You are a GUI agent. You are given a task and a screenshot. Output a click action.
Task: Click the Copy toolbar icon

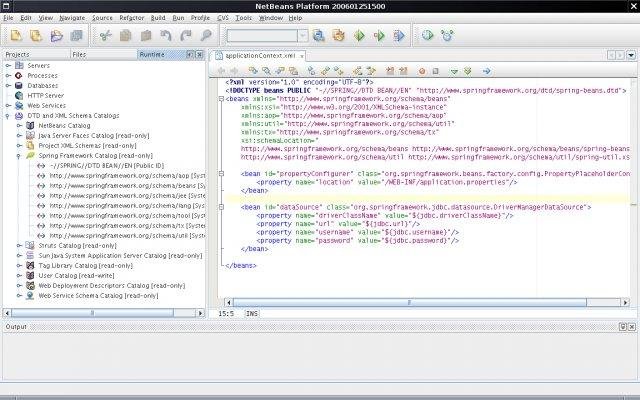[x=125, y=36]
